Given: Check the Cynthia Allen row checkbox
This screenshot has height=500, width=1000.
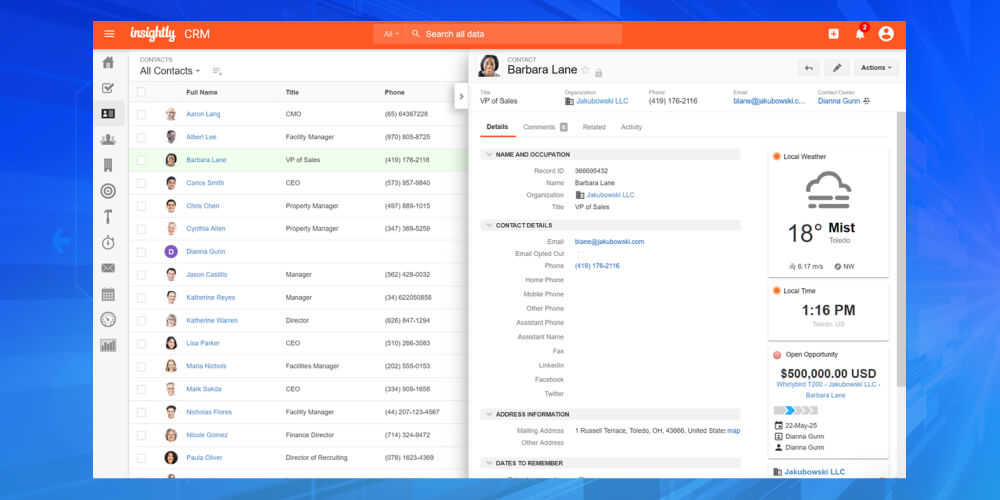Looking at the screenshot, I should [x=141, y=229].
